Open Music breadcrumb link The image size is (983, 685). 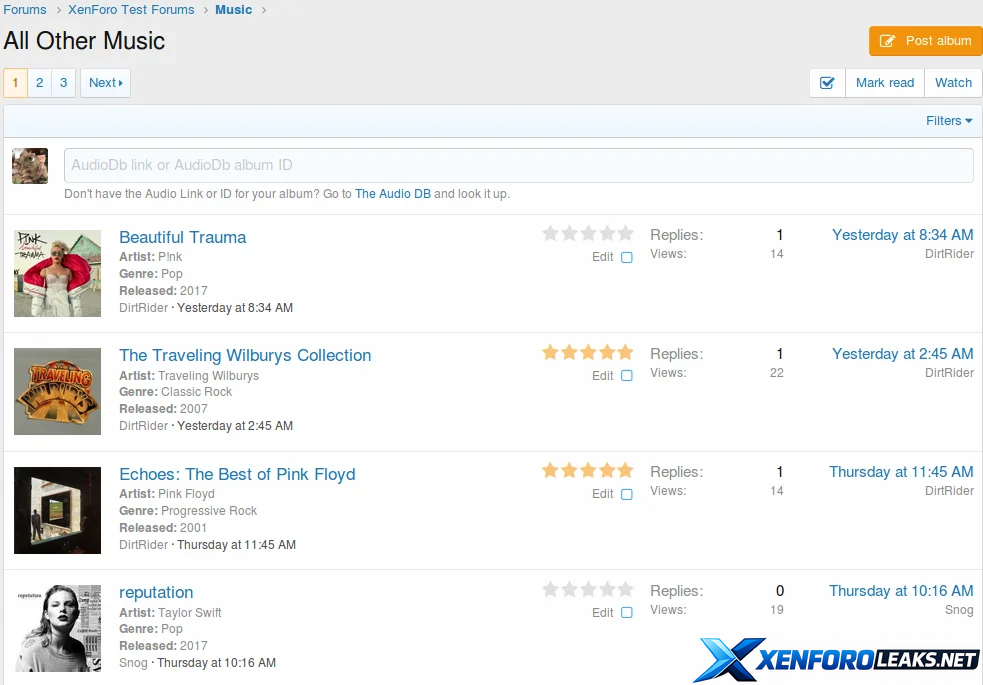point(234,10)
